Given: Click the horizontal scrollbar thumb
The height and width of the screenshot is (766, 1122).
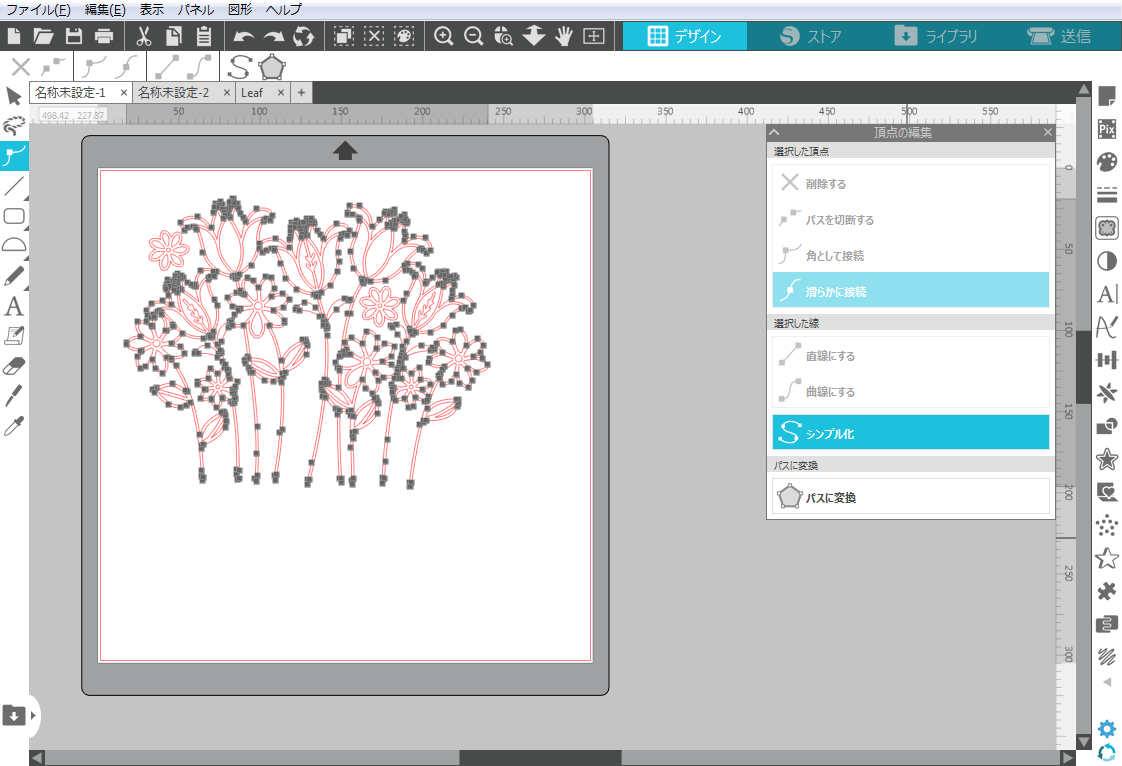Looking at the screenshot, I should [540, 758].
